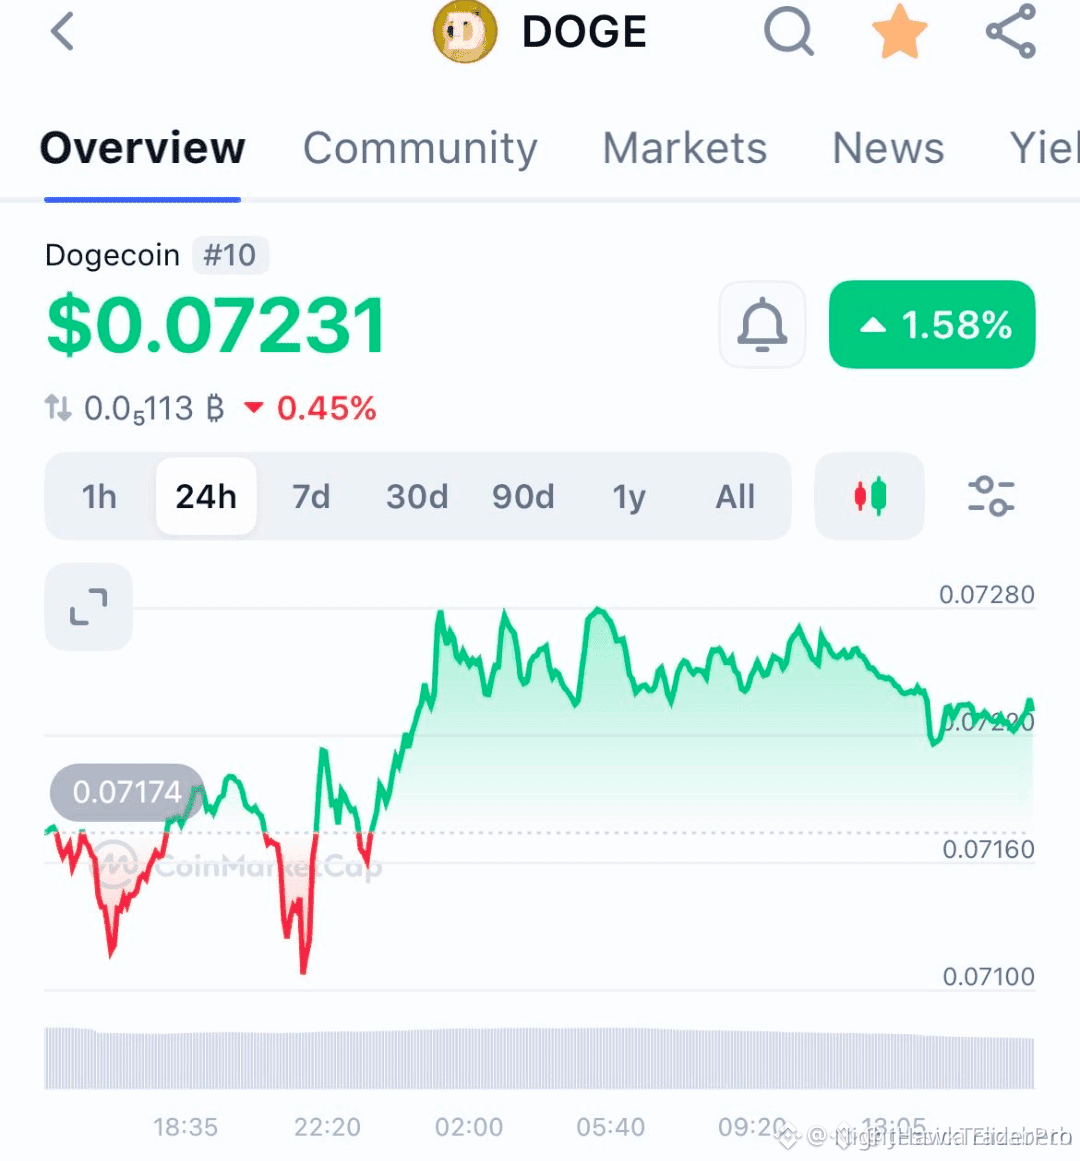The image size is (1080, 1161).
Task: Tap the red 0.45% change value
Action: [x=311, y=408]
